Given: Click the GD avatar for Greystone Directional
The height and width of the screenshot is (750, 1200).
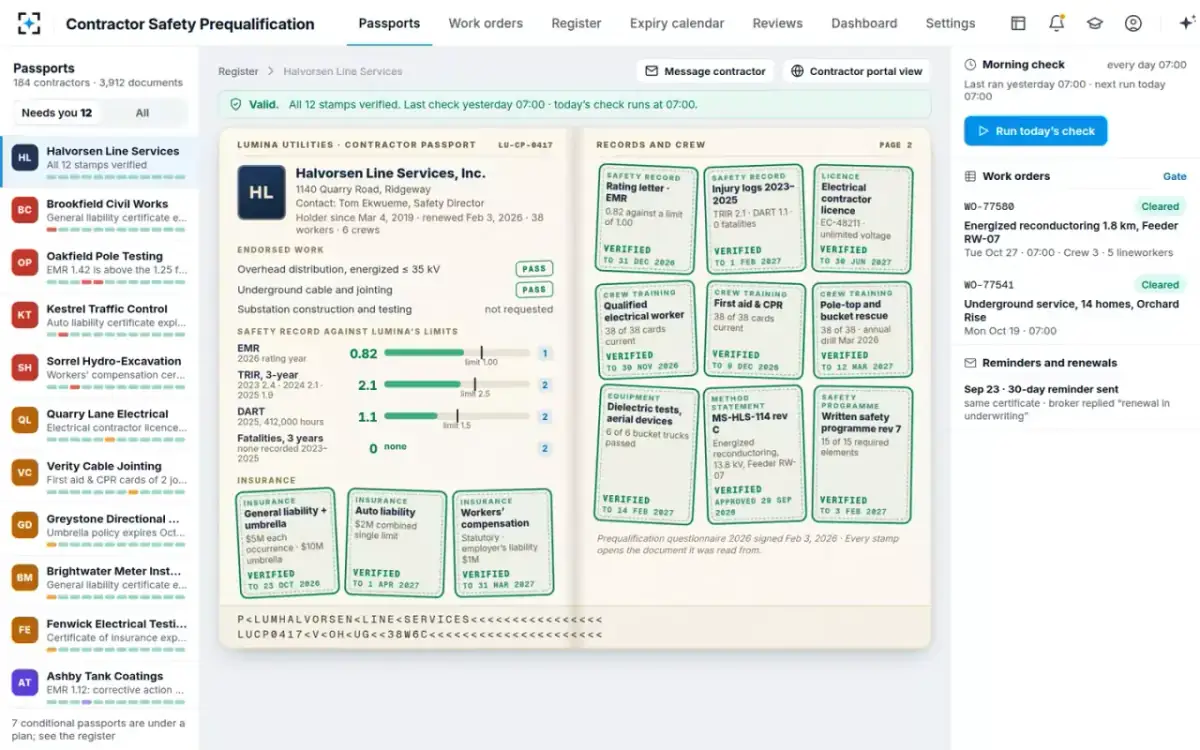Looking at the screenshot, I should click(x=25, y=525).
